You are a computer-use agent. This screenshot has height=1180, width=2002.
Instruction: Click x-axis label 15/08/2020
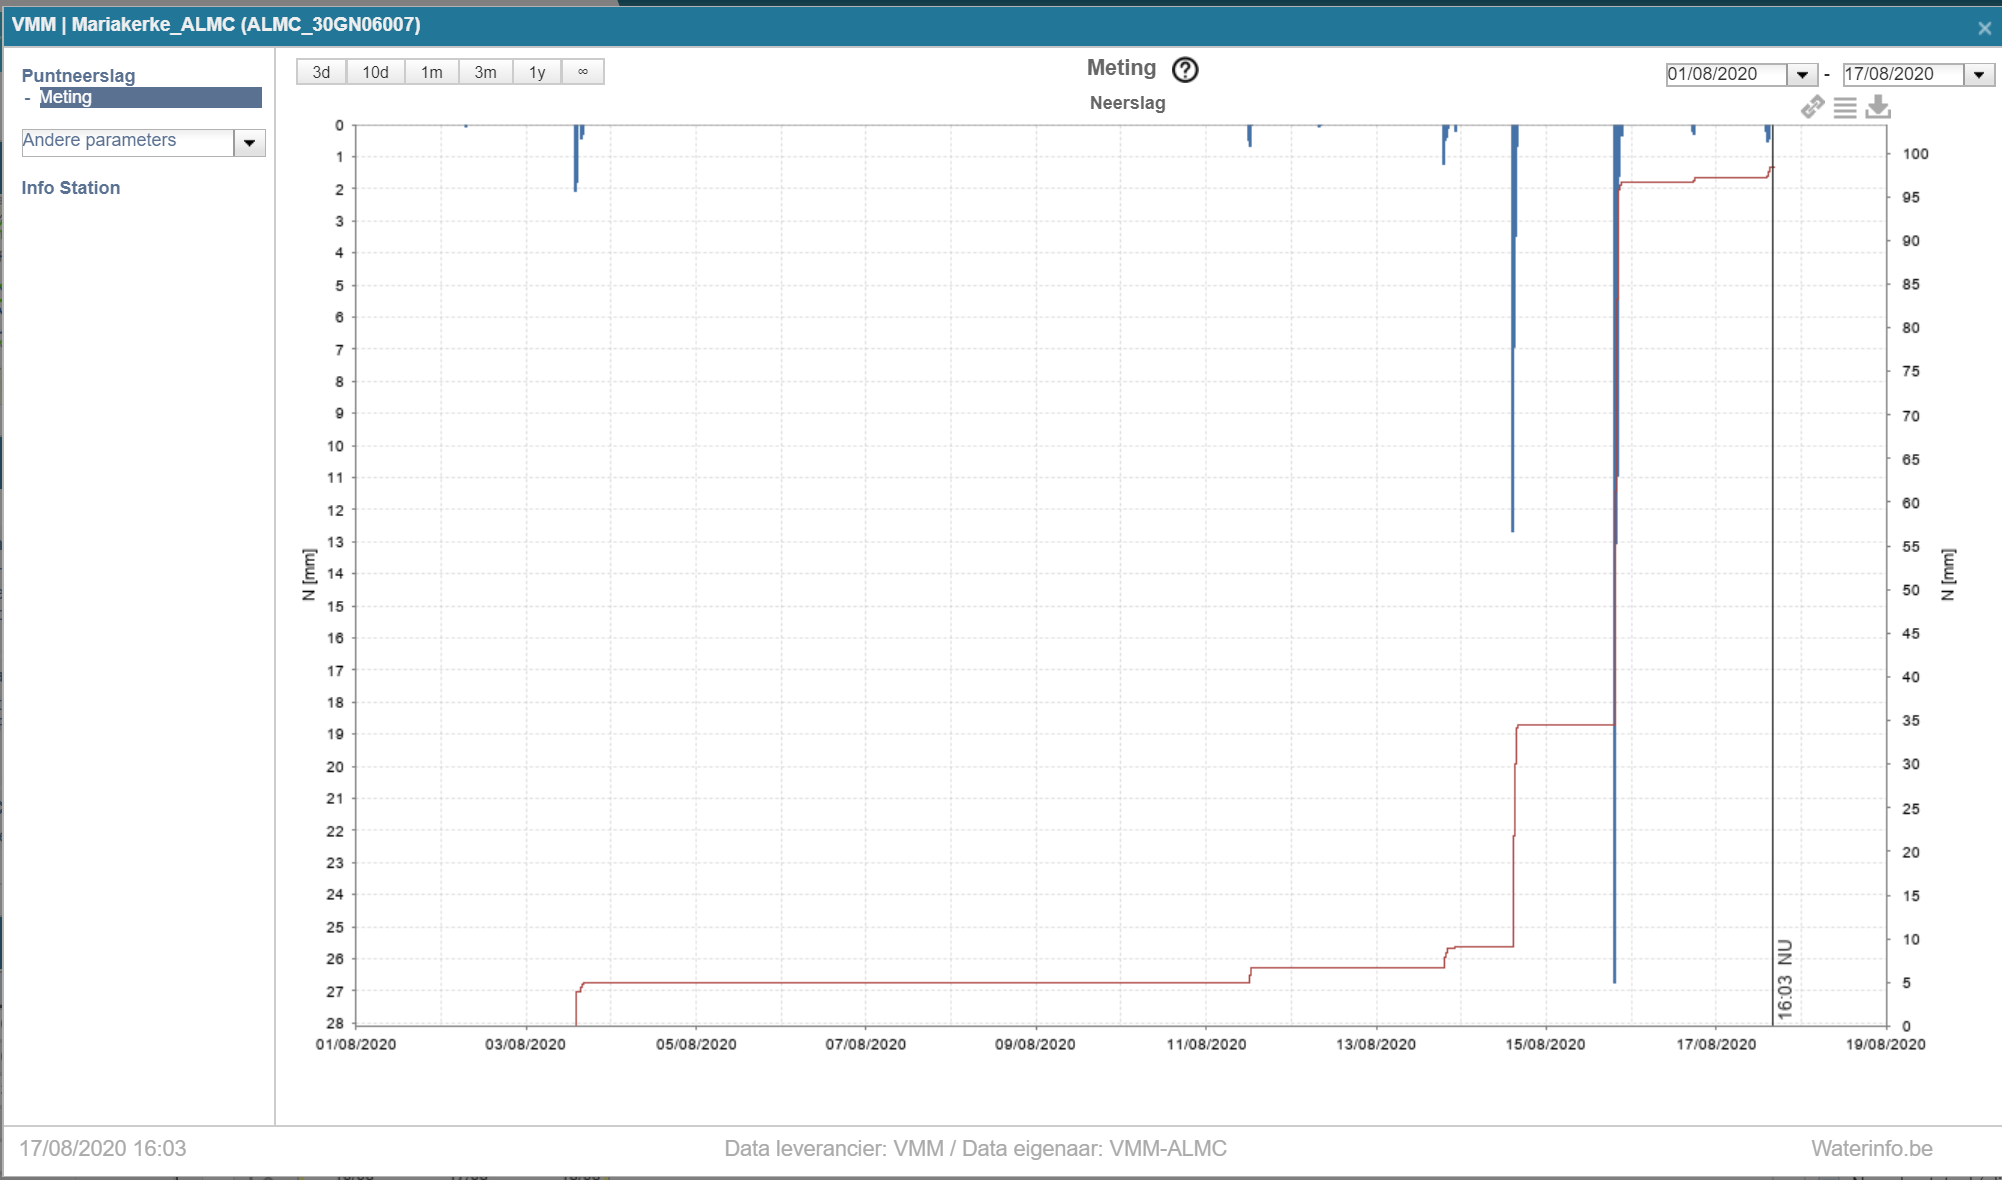point(1545,1044)
